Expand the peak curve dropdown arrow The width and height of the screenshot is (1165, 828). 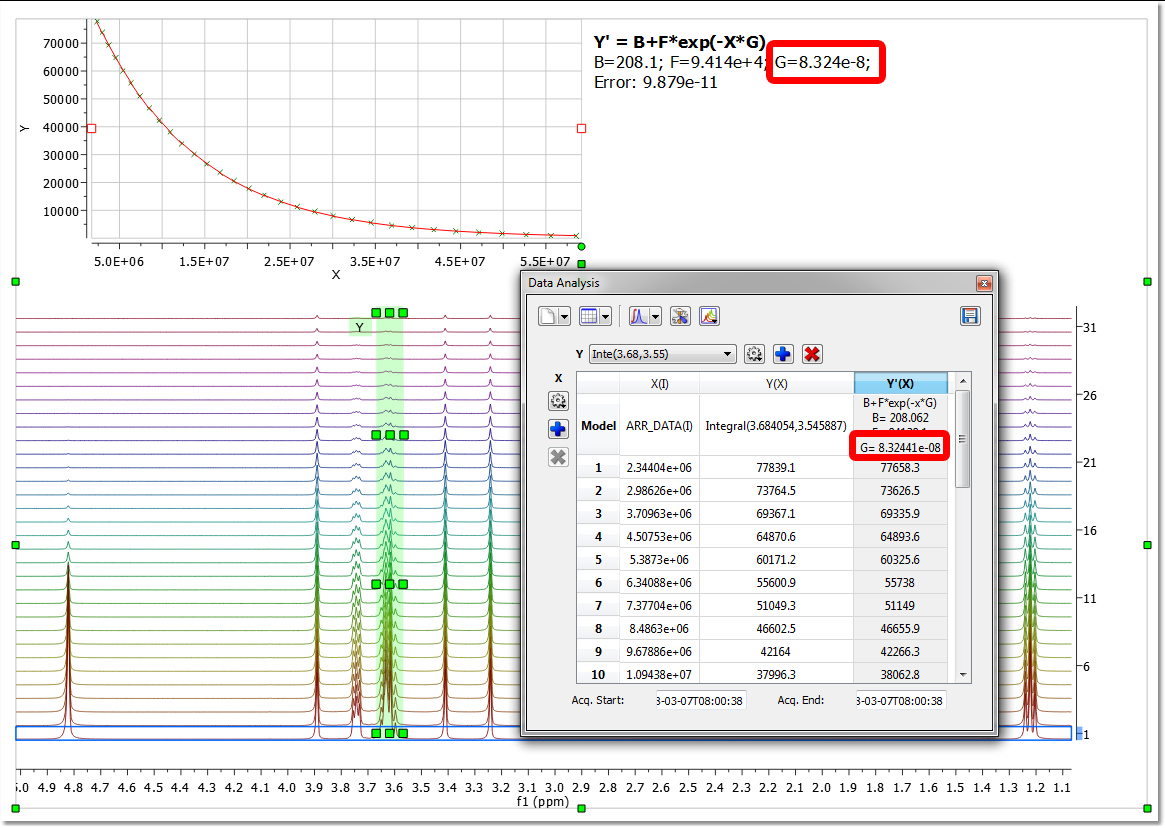[x=656, y=317]
